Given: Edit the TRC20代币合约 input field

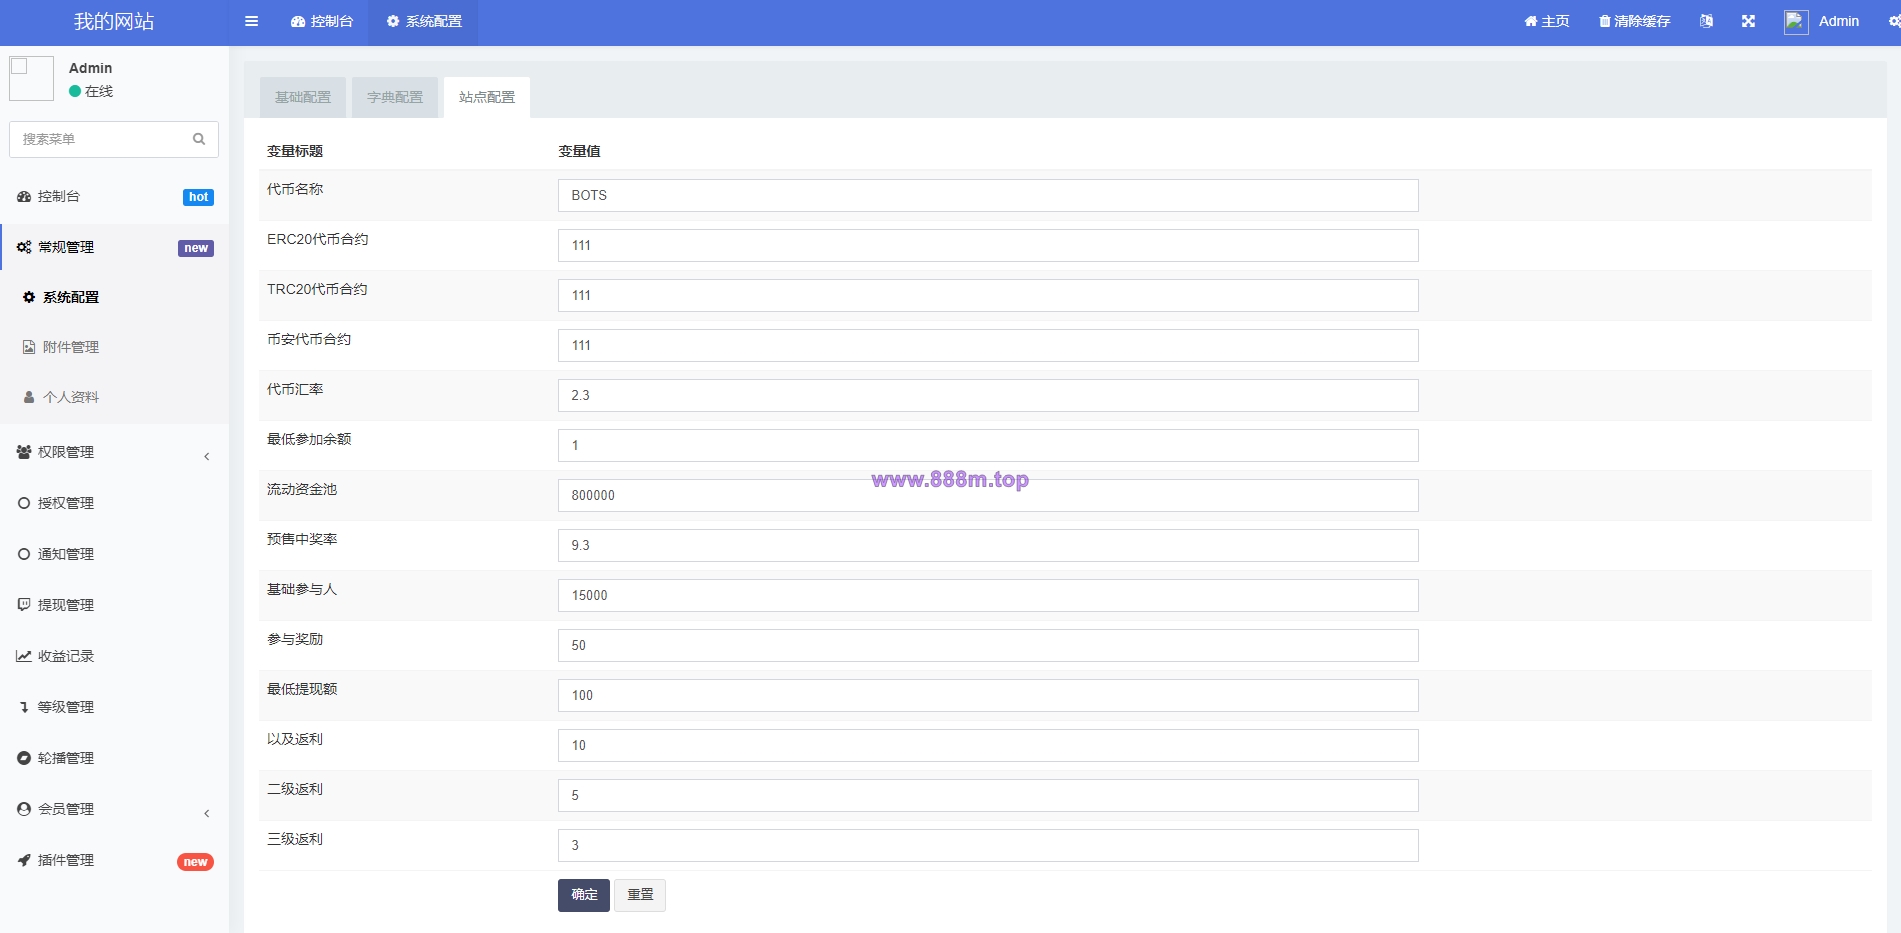Looking at the screenshot, I should [x=988, y=295].
